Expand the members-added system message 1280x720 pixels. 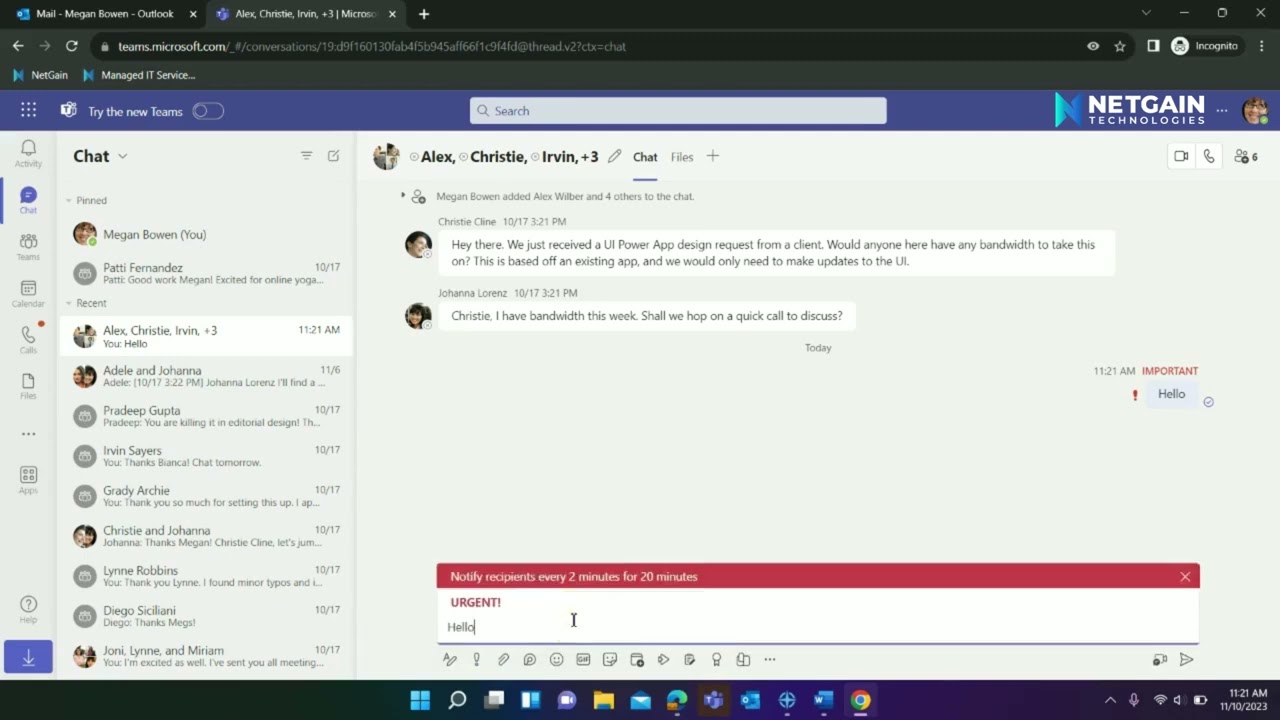click(x=403, y=196)
